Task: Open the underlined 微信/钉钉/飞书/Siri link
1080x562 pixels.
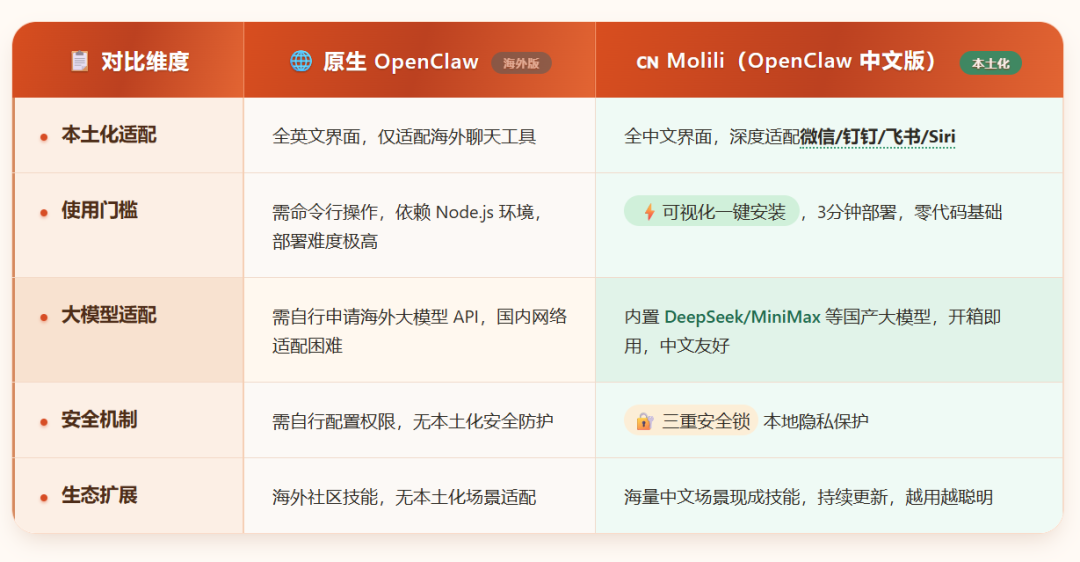Action: (878, 136)
